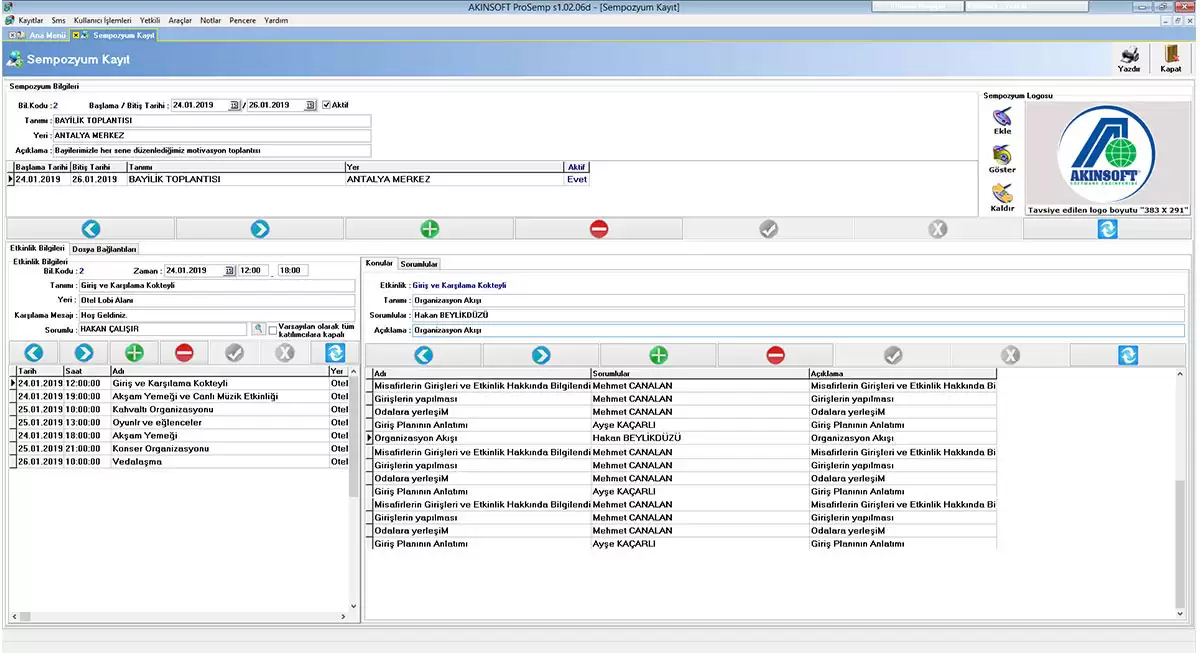Image resolution: width=1200 pixels, height=653 pixels.
Task: Toggle the Aktif checkbox
Action: click(x=326, y=105)
